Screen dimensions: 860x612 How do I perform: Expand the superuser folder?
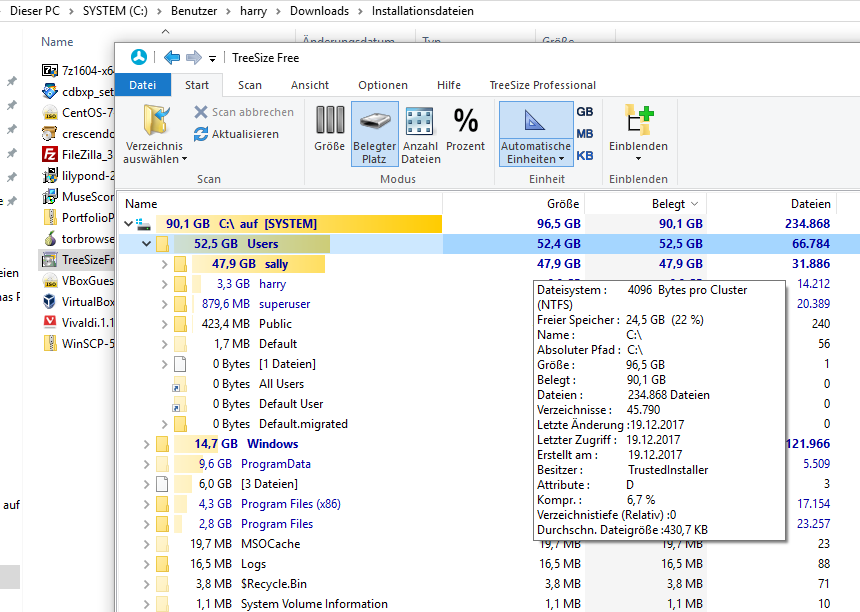click(x=164, y=304)
